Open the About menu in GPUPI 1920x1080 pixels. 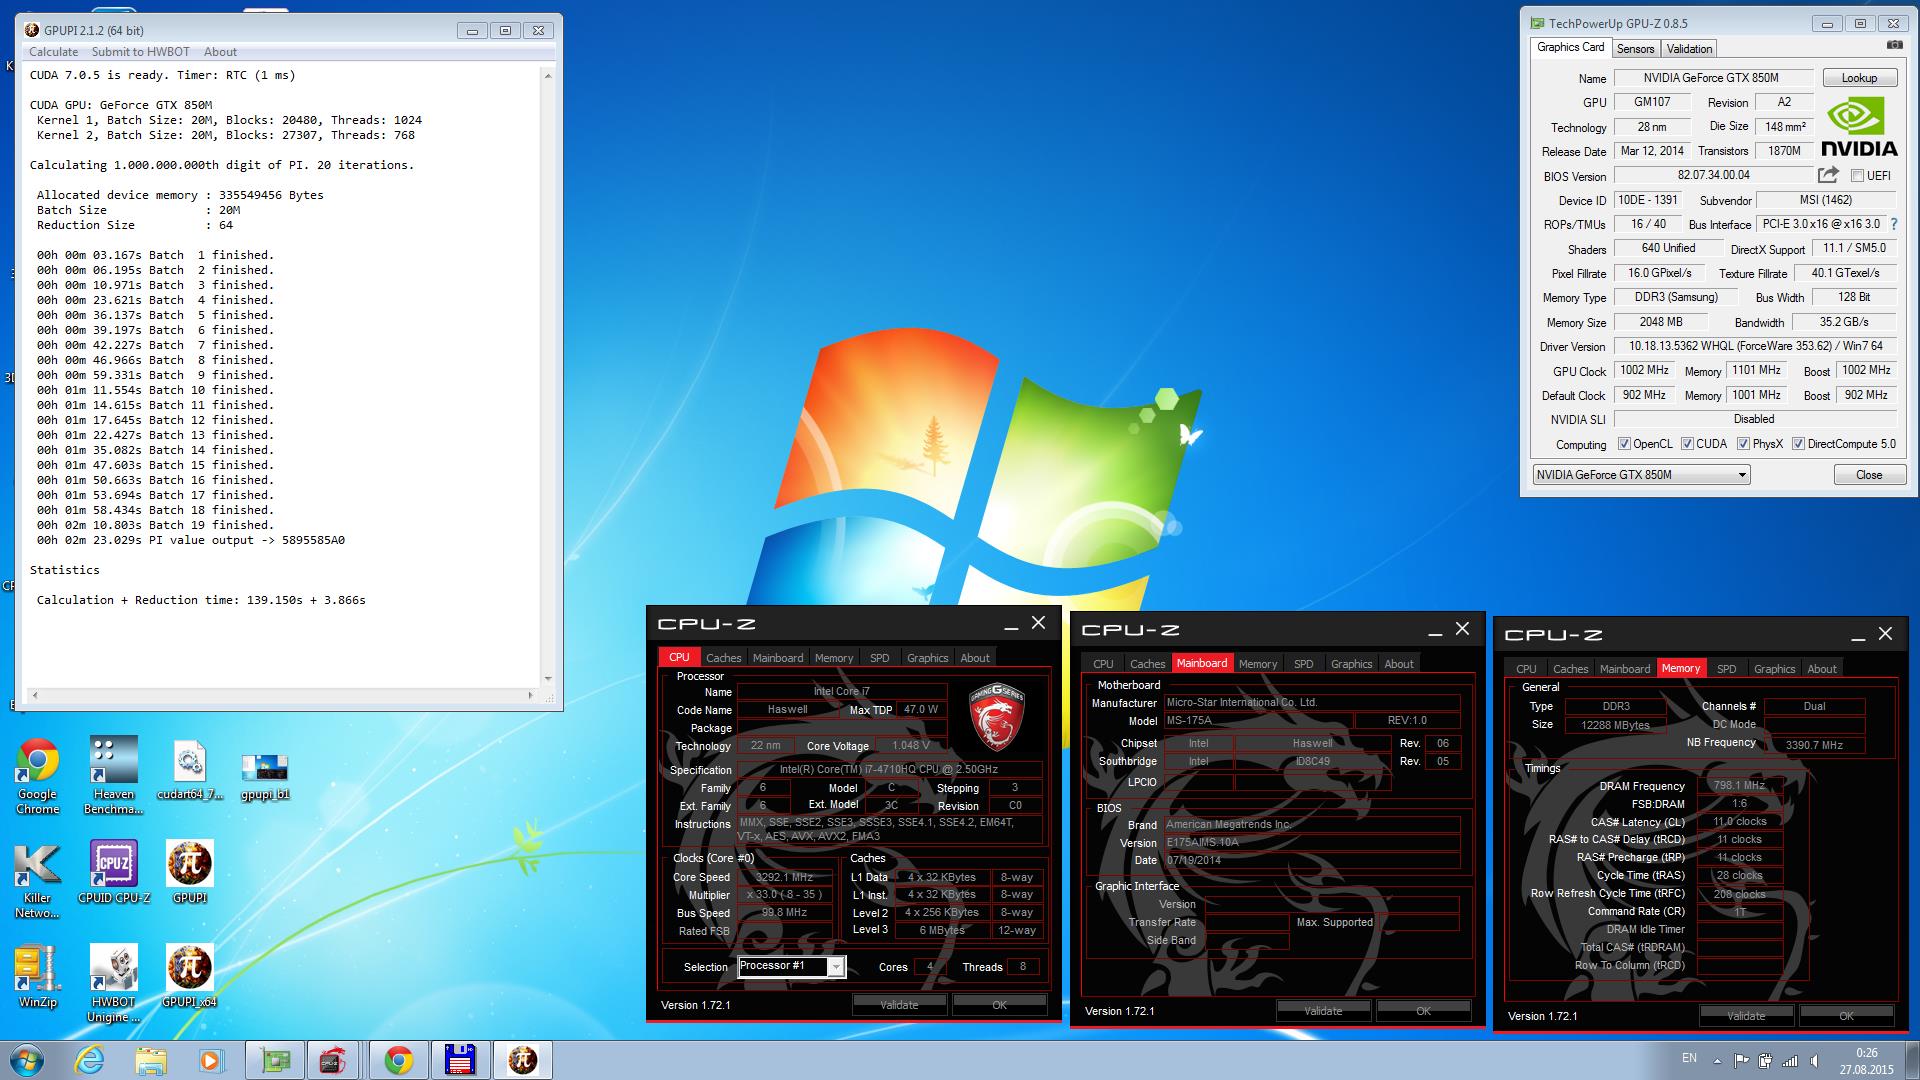pyautogui.click(x=220, y=52)
